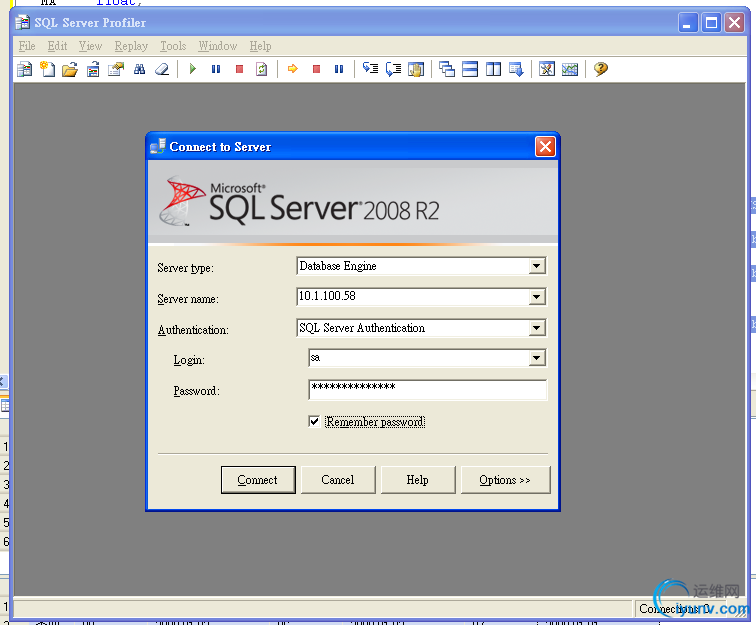Open the File menu
Screen dimensions: 756x625
pyautogui.click(x=27, y=46)
